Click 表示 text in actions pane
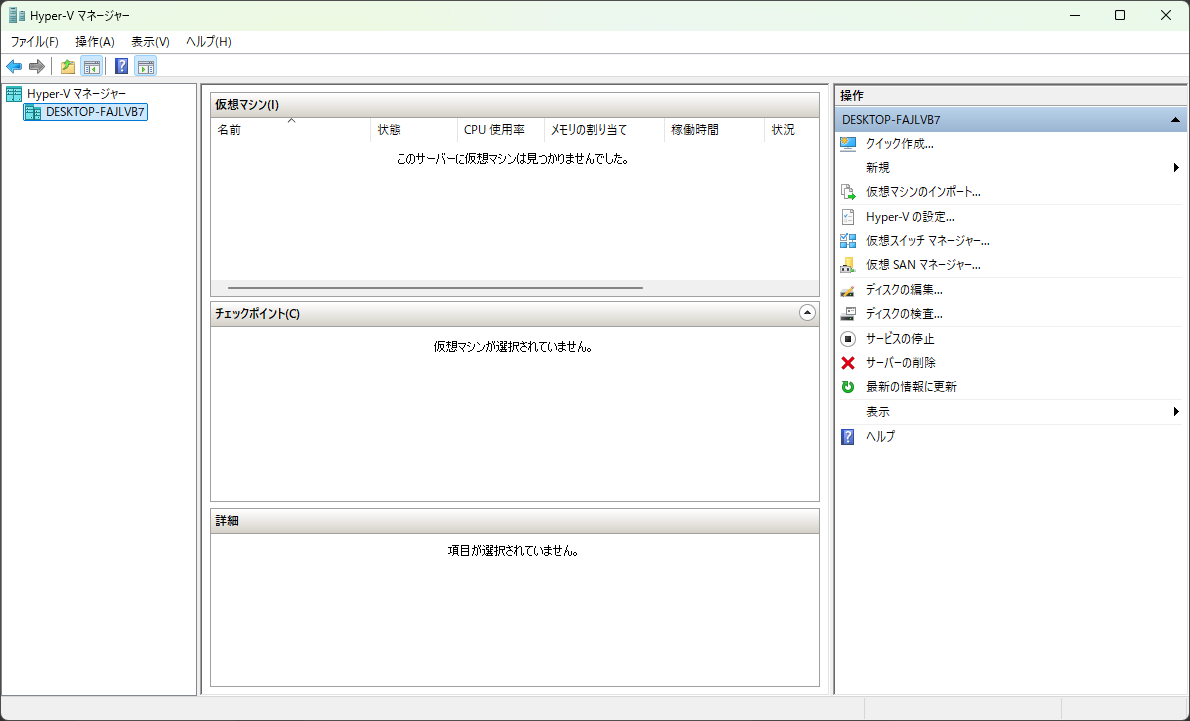The height and width of the screenshot is (721, 1190). tap(877, 412)
